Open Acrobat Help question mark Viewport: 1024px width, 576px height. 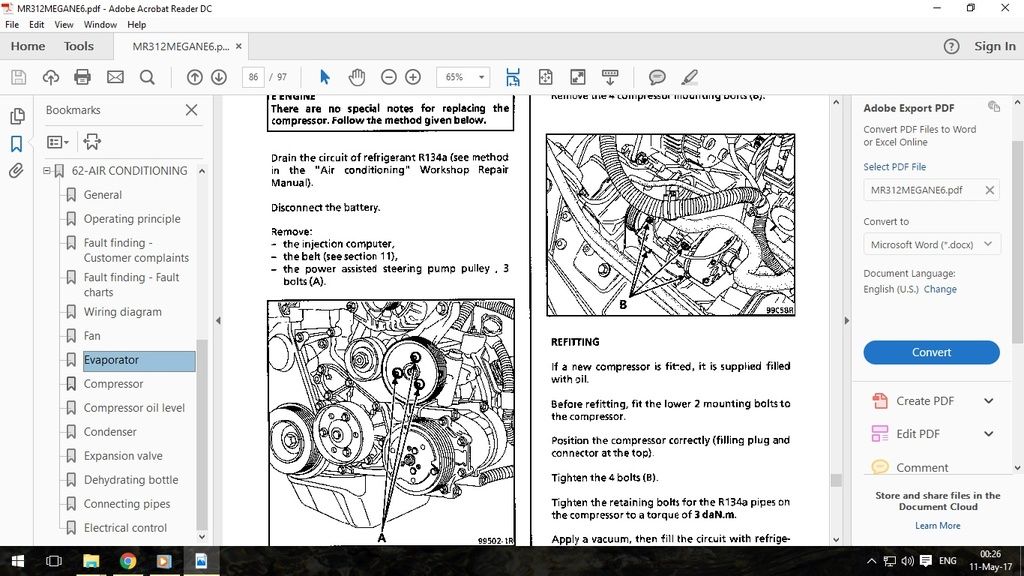952,46
